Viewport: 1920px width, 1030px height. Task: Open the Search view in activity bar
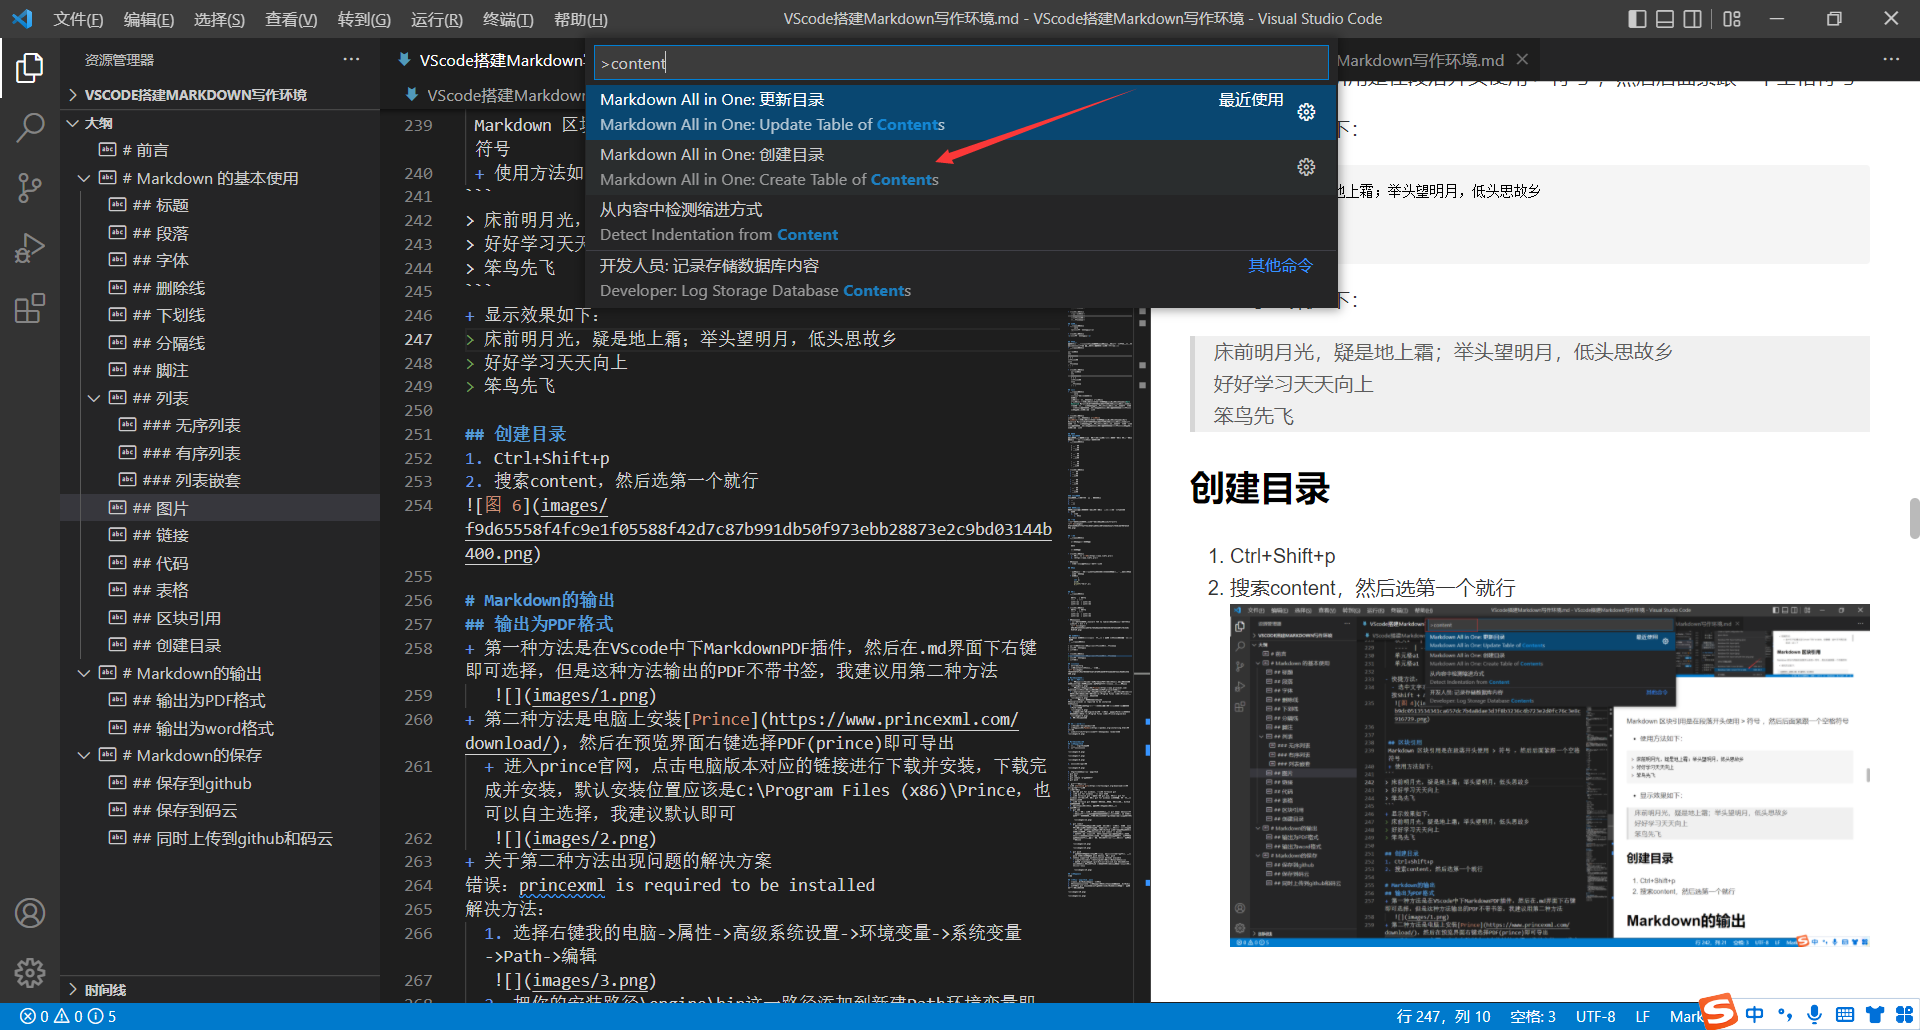pyautogui.click(x=30, y=127)
